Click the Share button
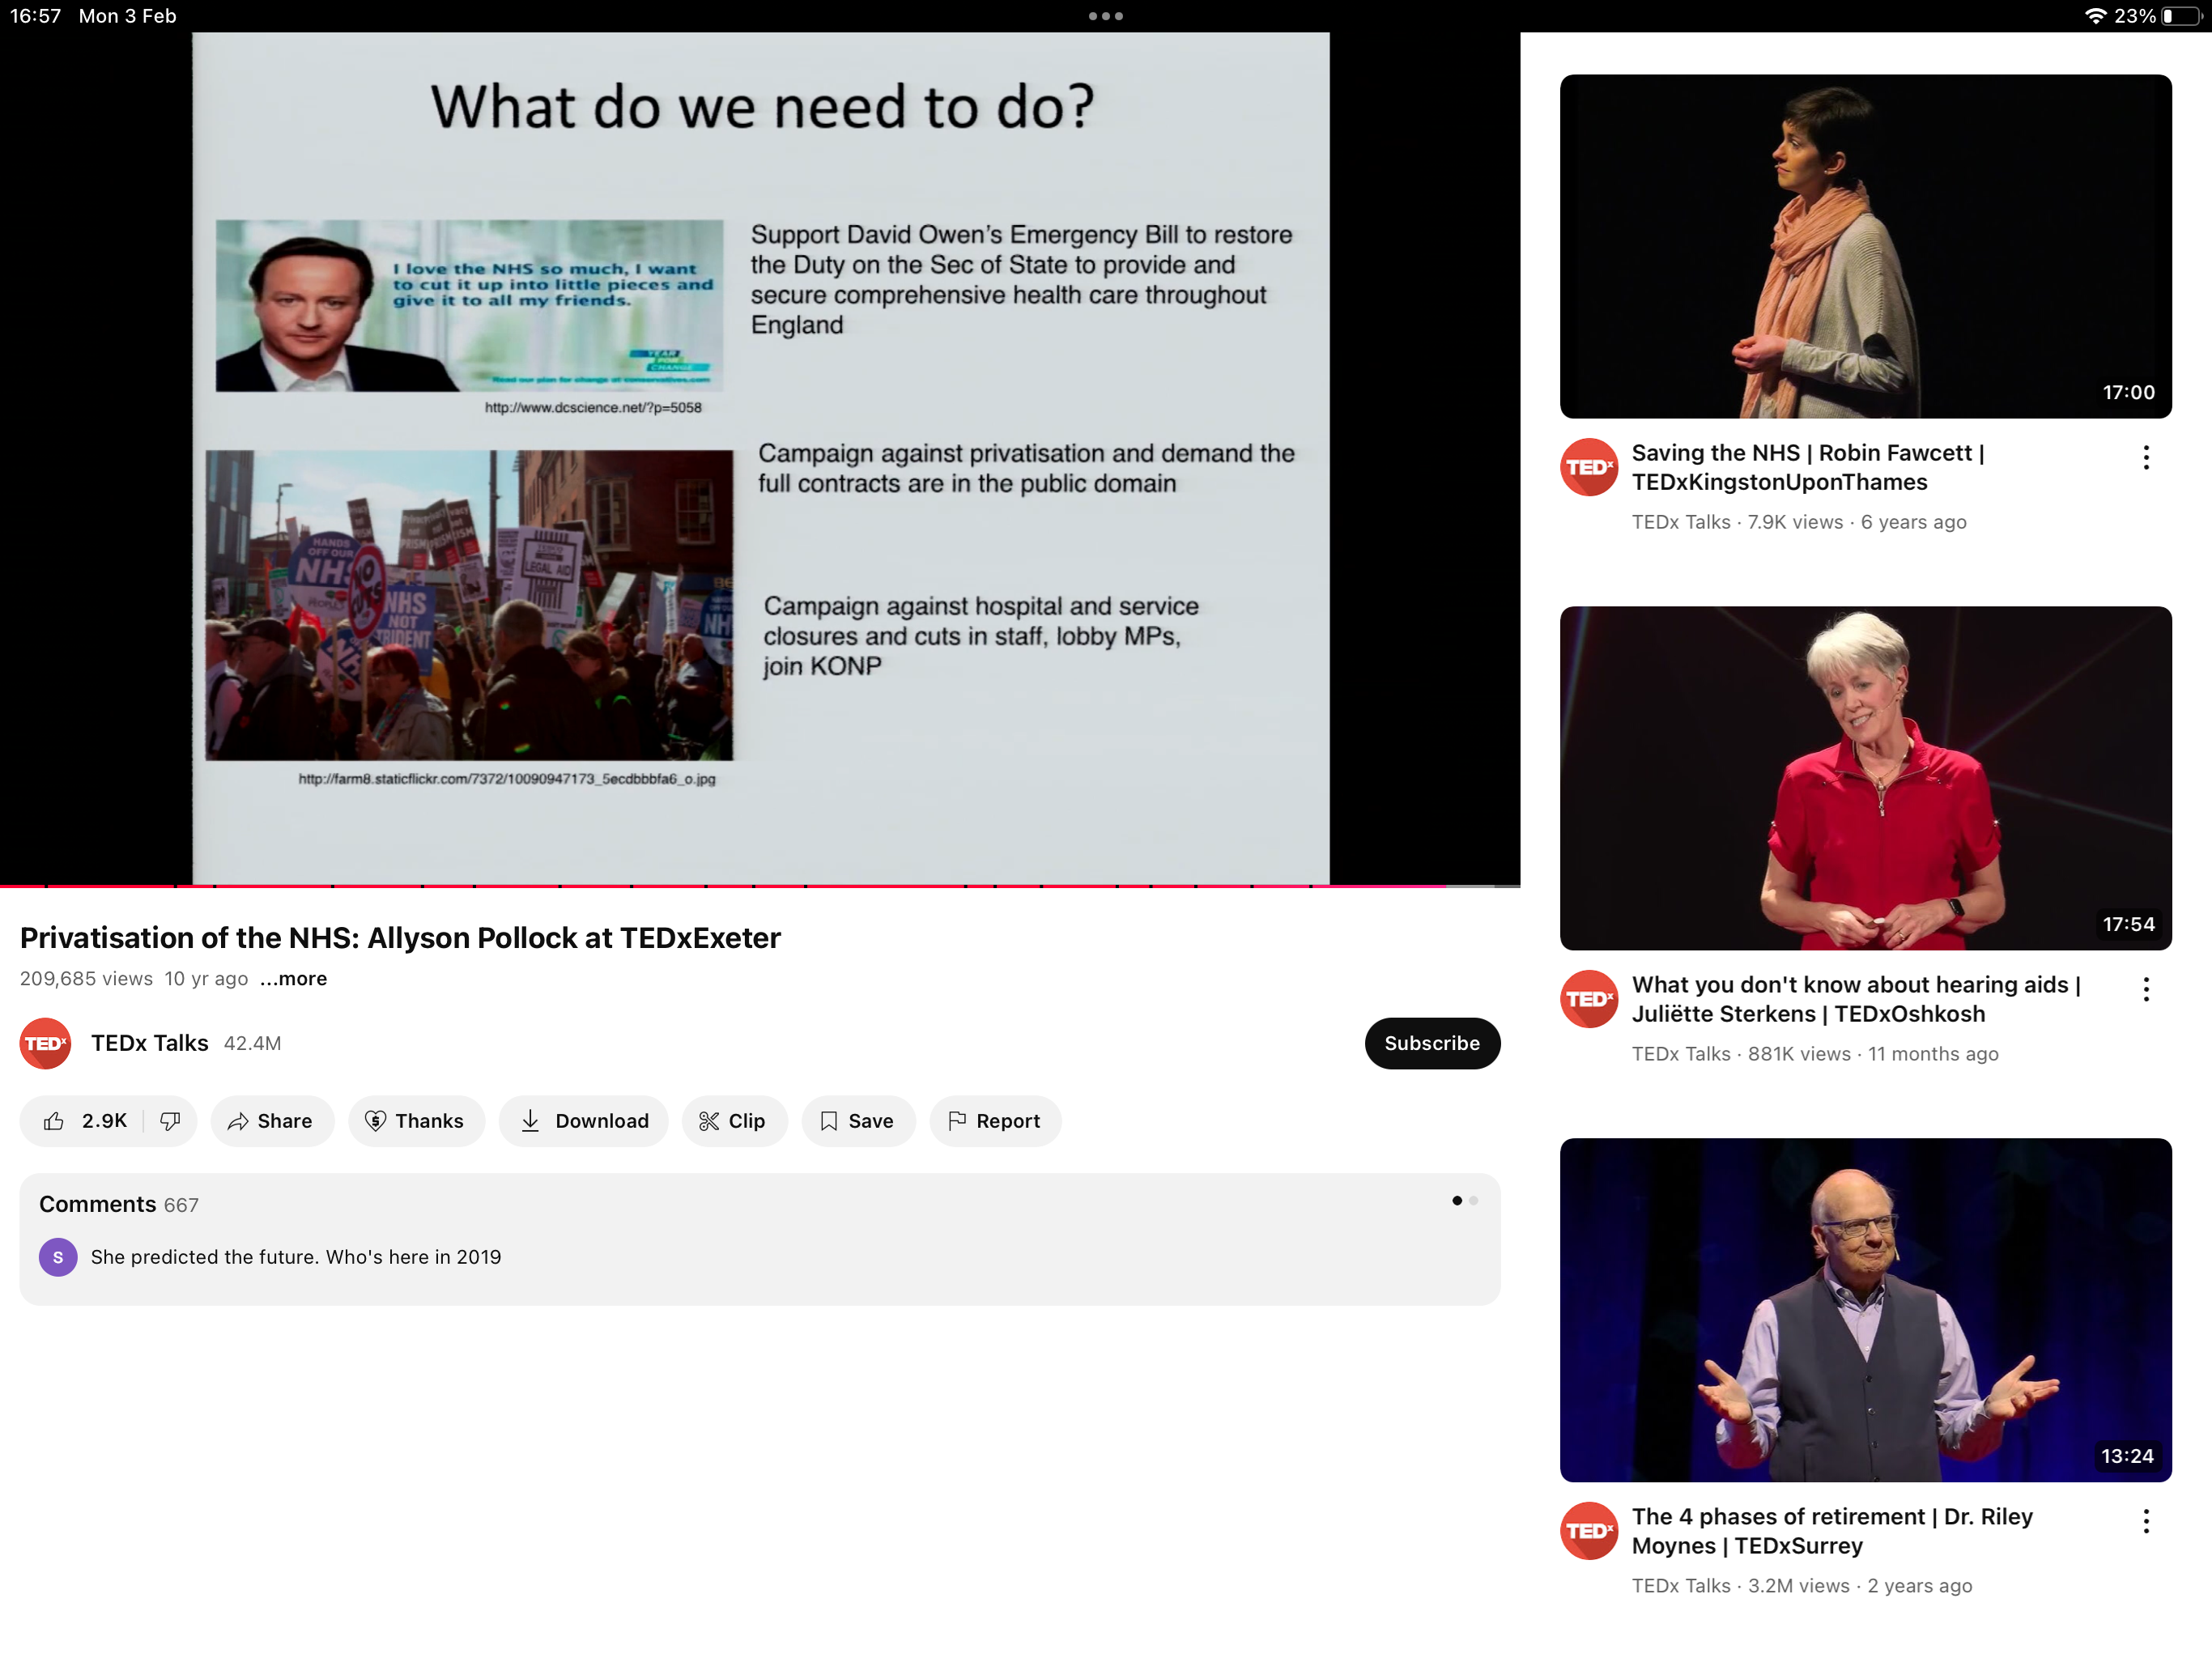Image resolution: width=2212 pixels, height=1658 pixels. (x=271, y=1121)
